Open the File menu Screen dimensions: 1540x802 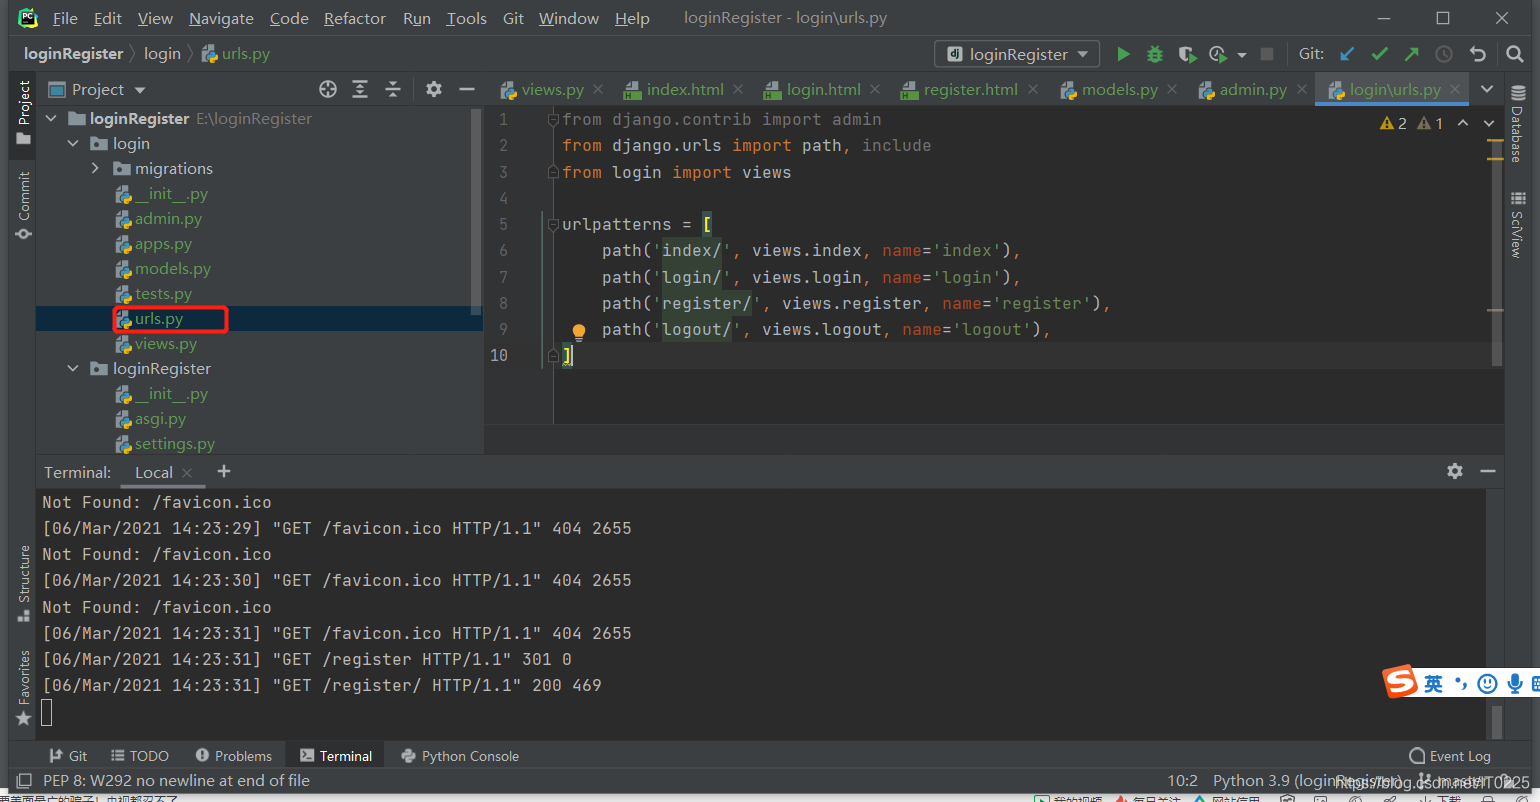point(65,18)
